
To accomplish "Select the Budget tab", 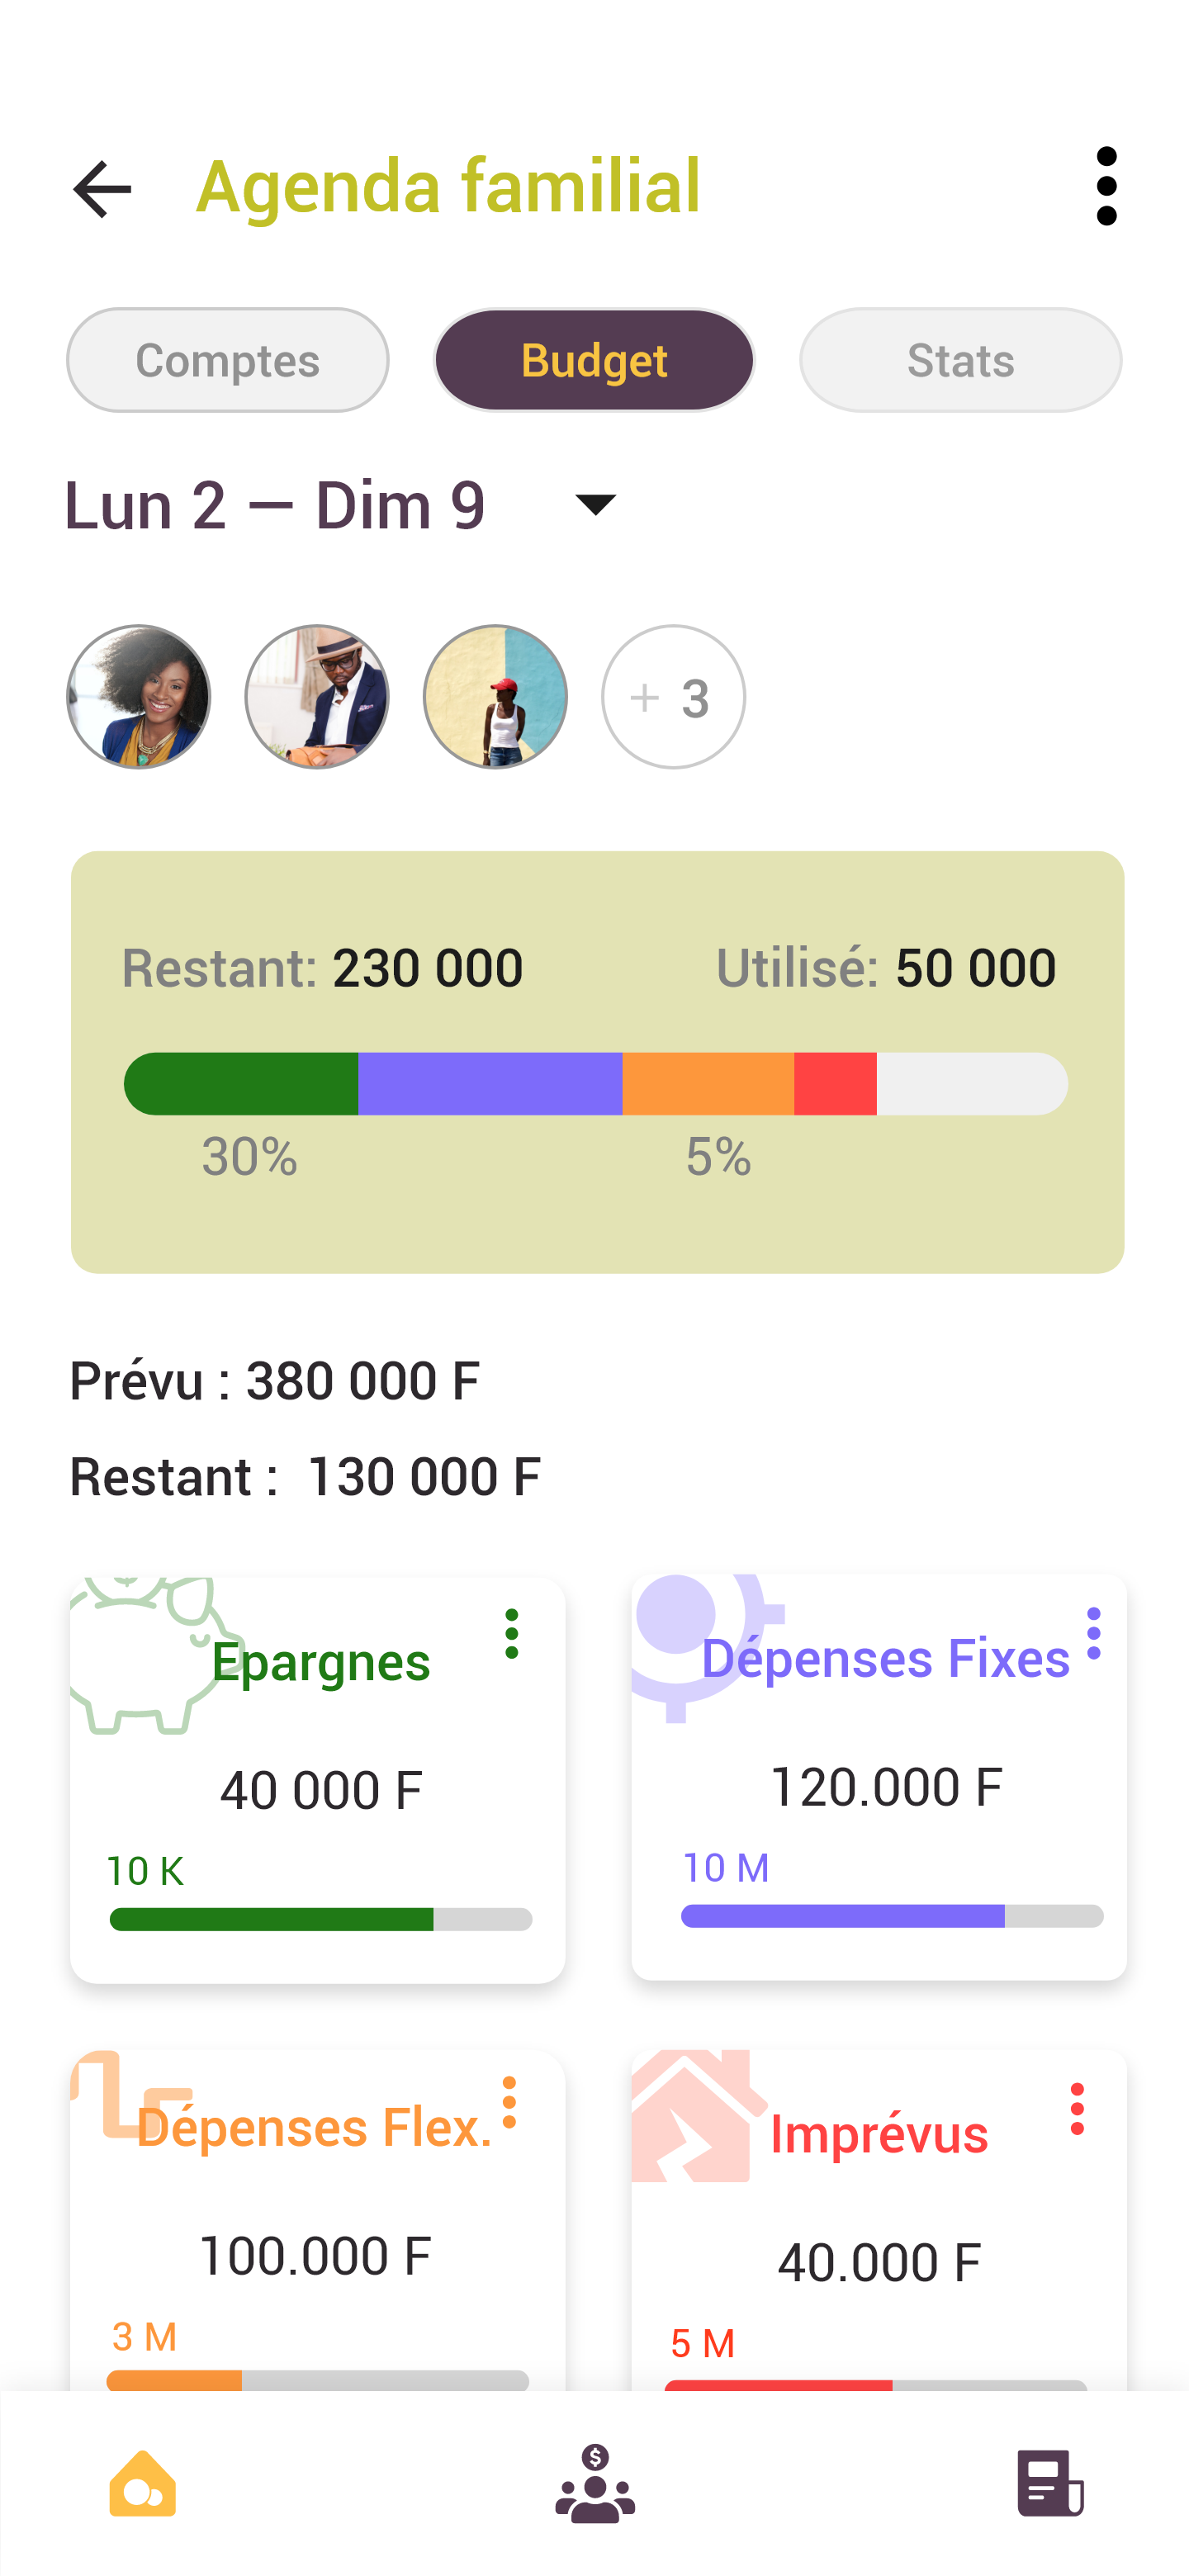I will click(594, 360).
